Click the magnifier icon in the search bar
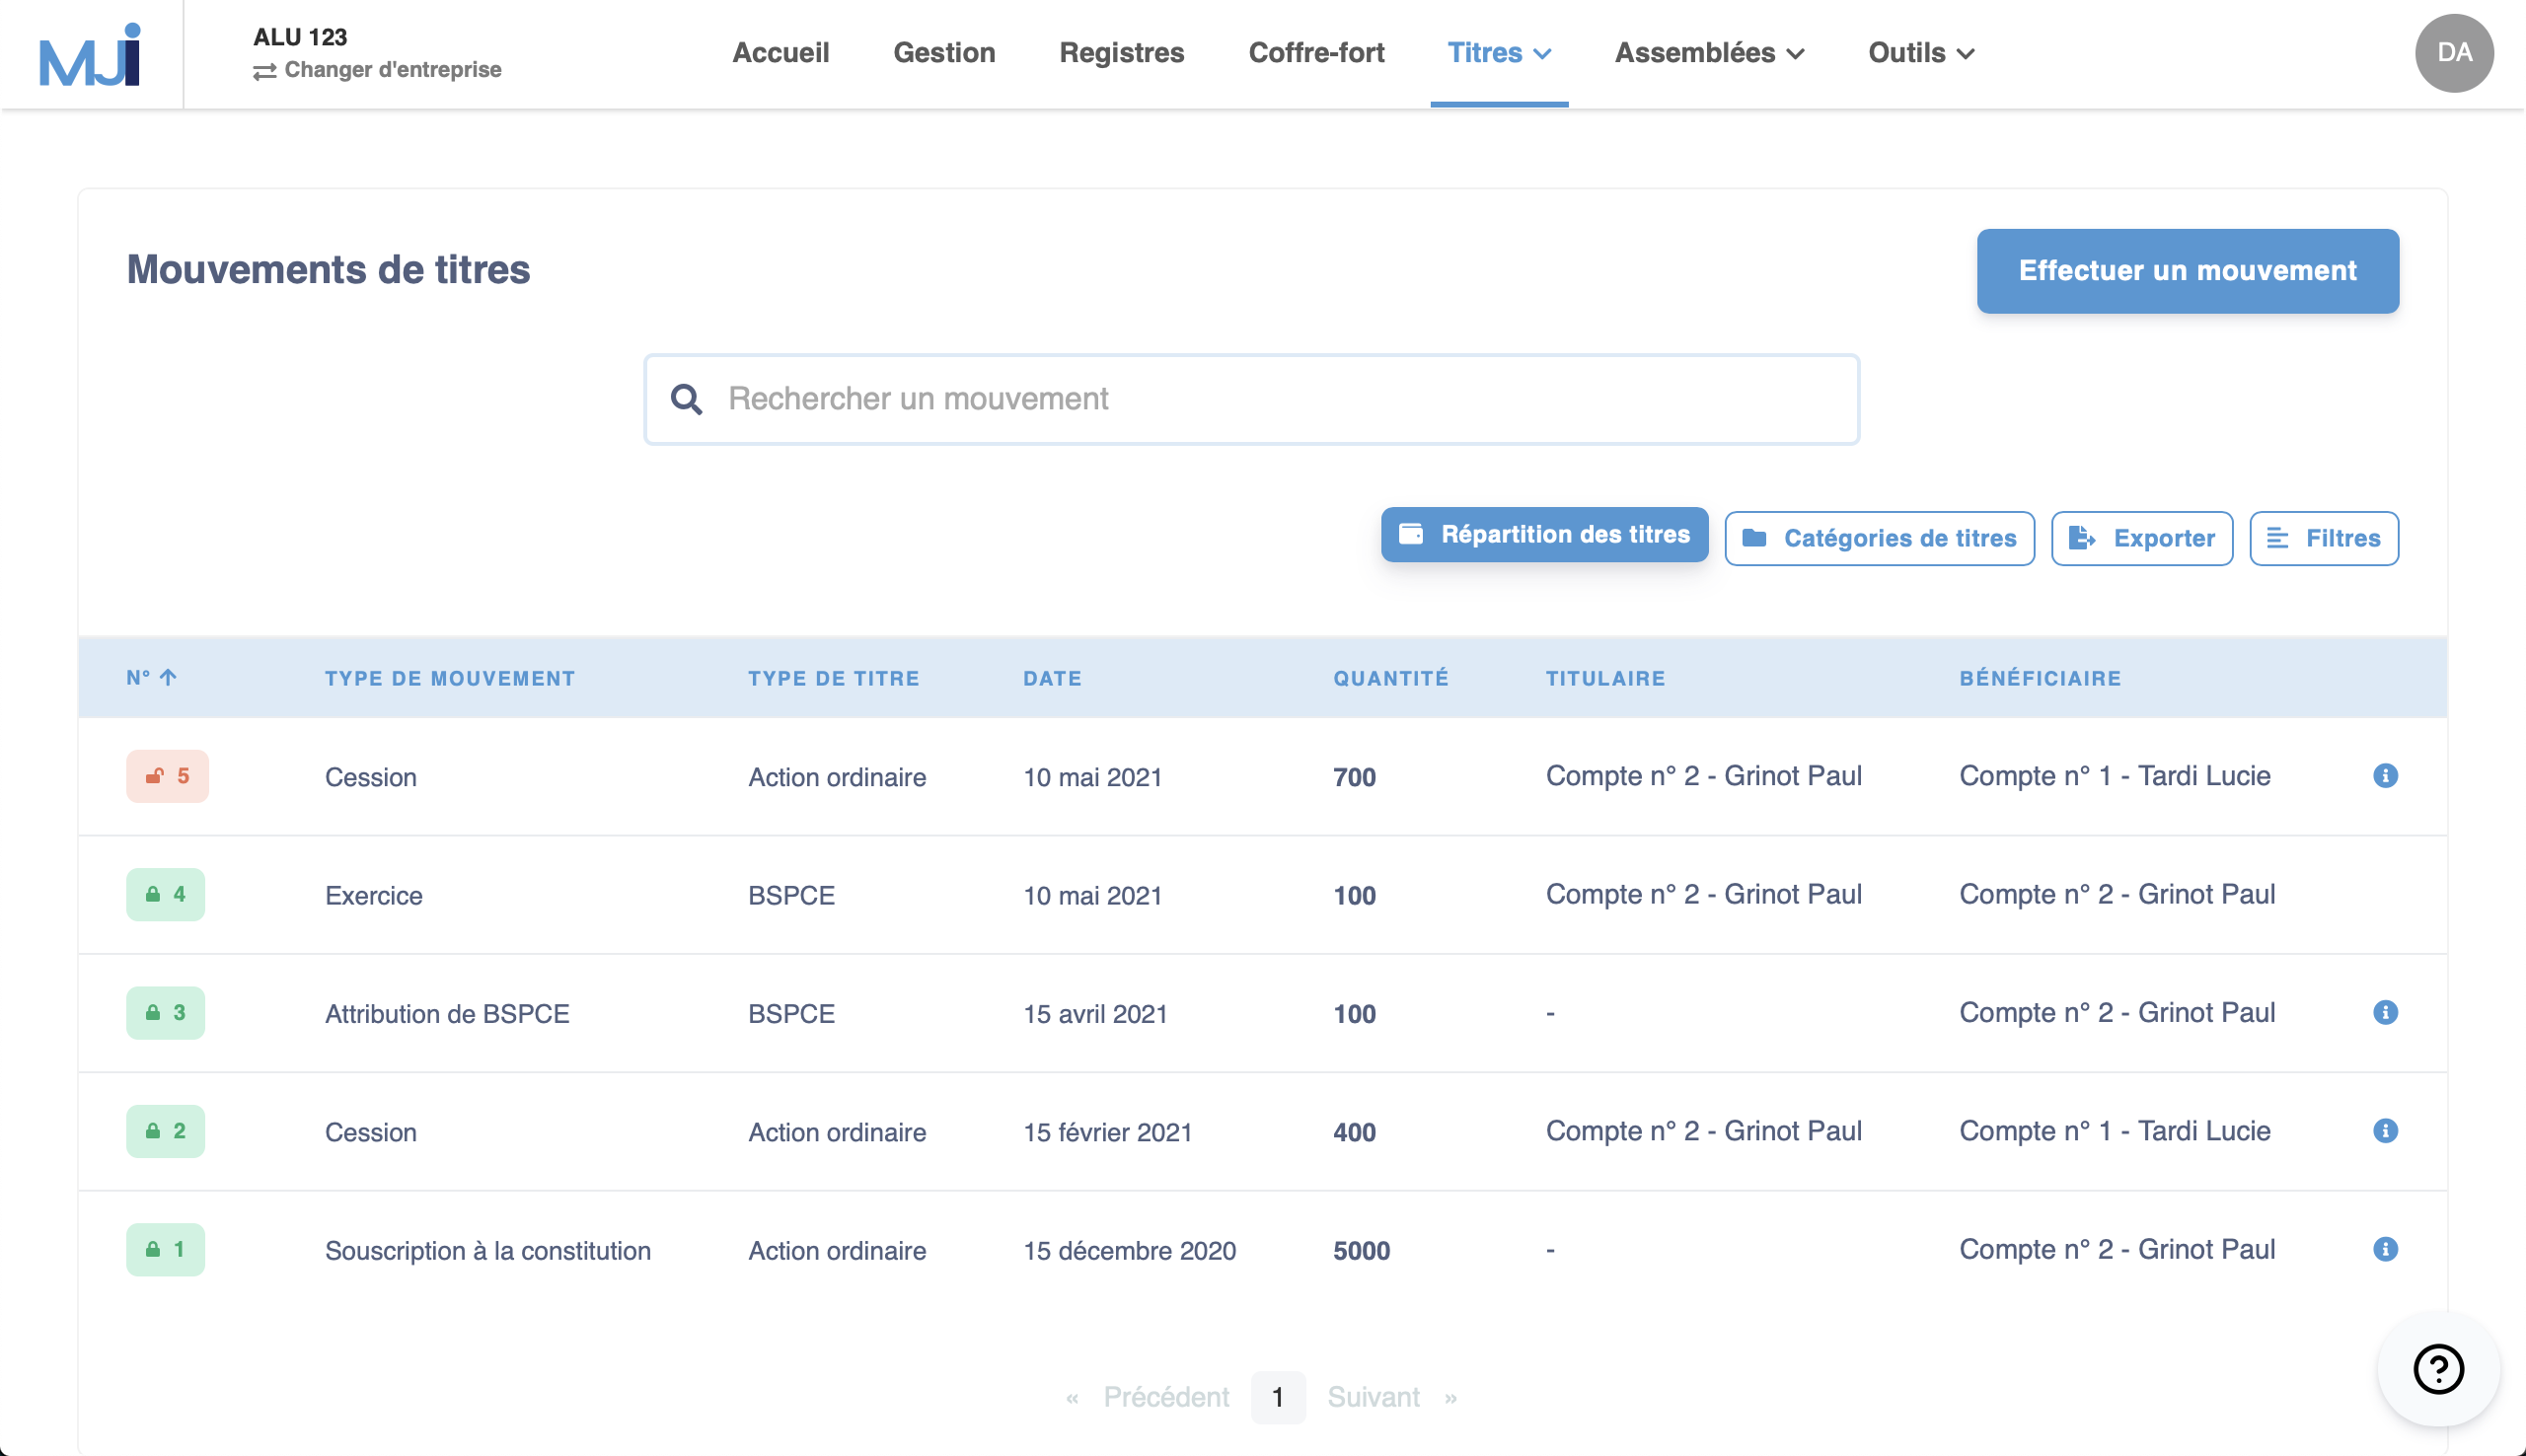2526x1456 pixels. click(x=687, y=398)
